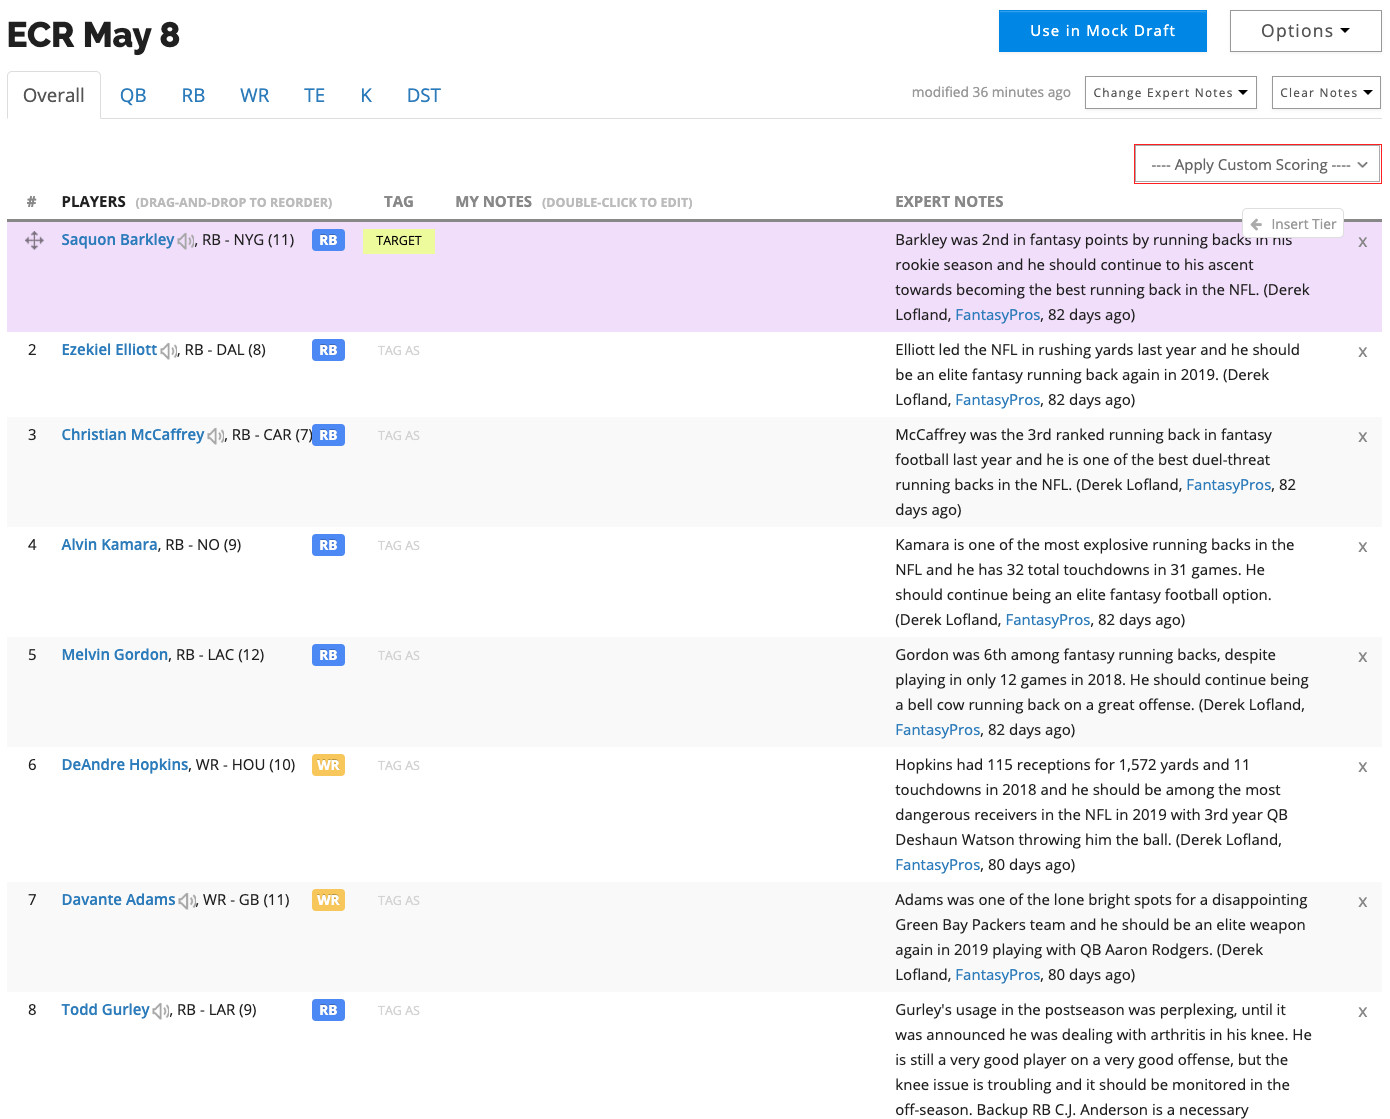Click Use in Mock Draft button
Viewport: 1390px width, 1119px height.
1103,31
